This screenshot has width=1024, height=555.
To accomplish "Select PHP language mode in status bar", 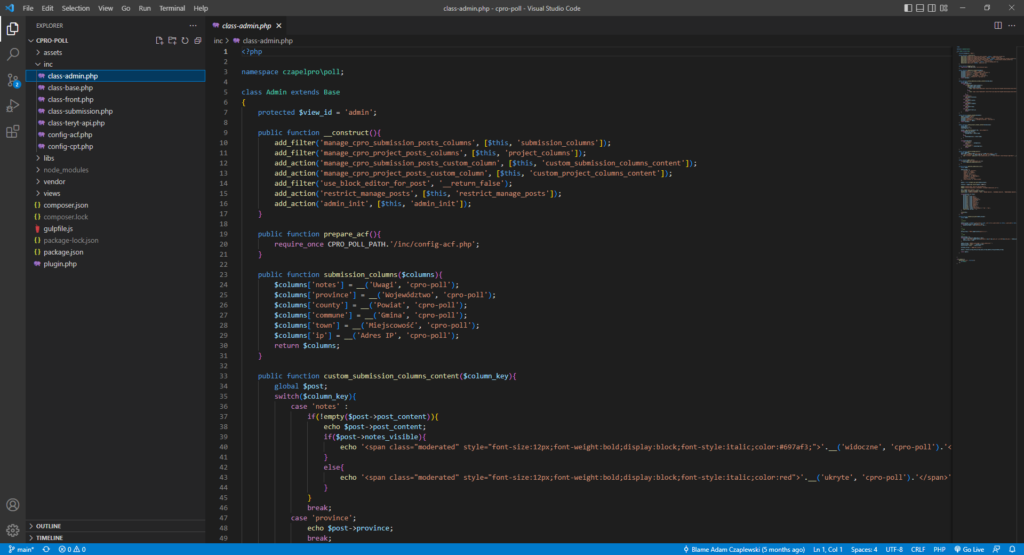I will (x=939, y=550).
